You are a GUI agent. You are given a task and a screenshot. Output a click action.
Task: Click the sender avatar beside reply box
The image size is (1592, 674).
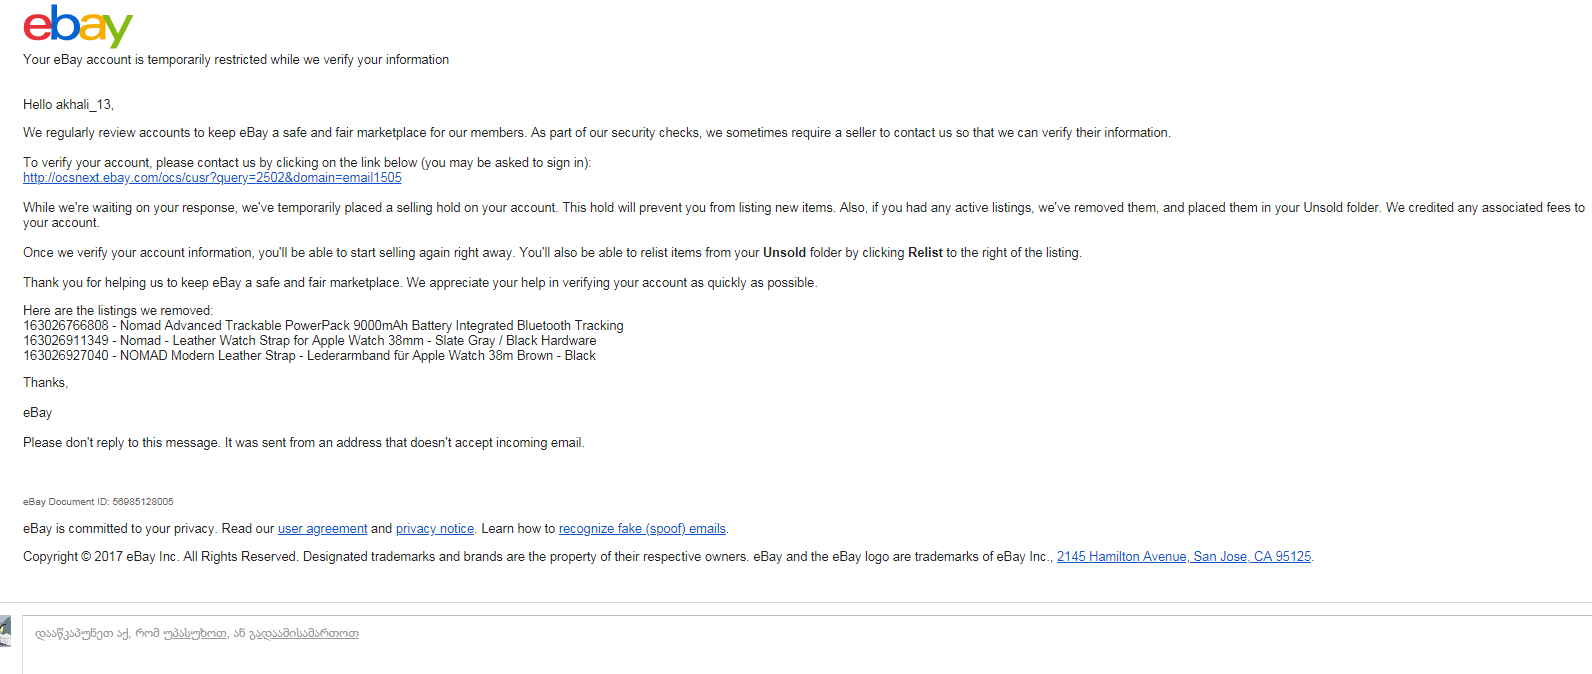(x=5, y=632)
